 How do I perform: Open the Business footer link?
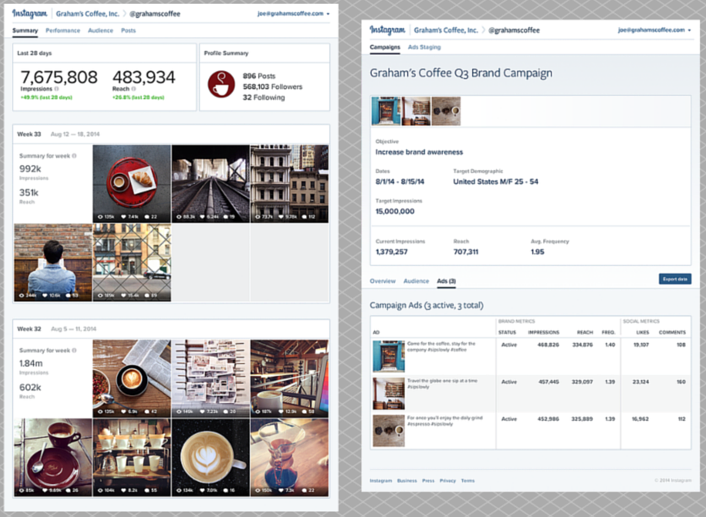click(x=407, y=481)
